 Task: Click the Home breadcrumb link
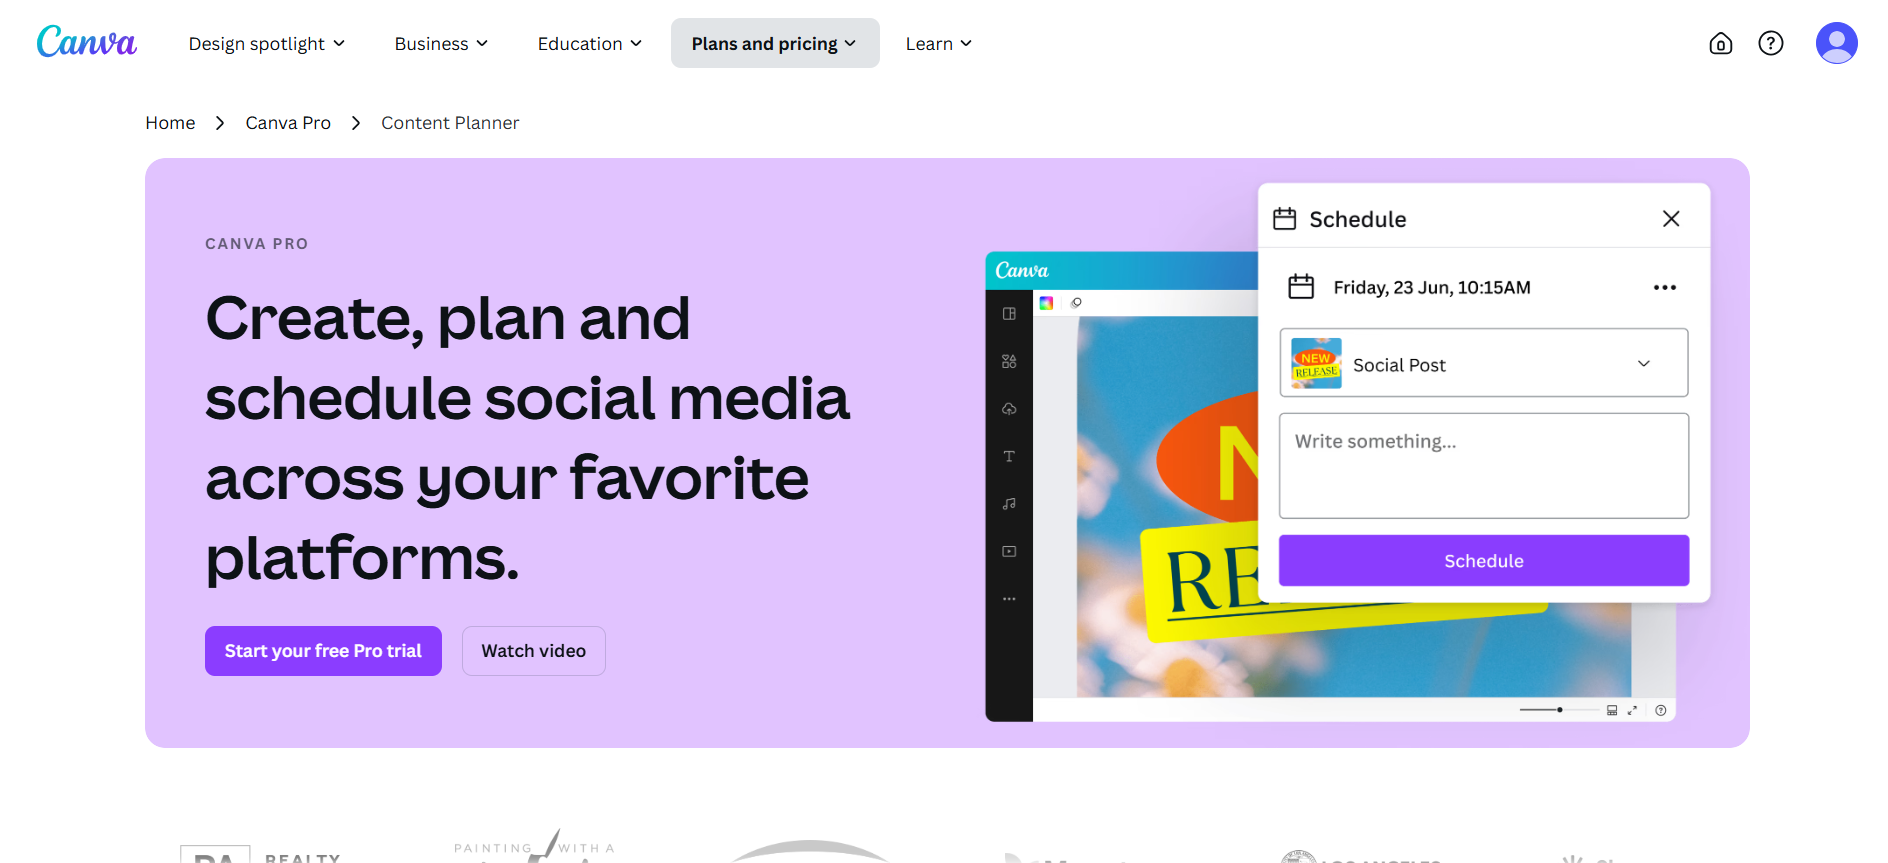click(x=170, y=123)
